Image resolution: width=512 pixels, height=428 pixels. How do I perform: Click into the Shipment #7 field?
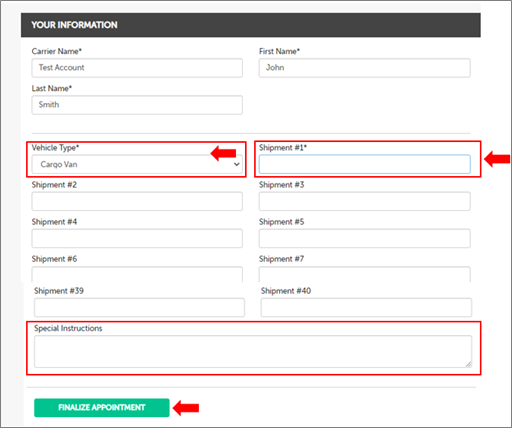pos(365,274)
